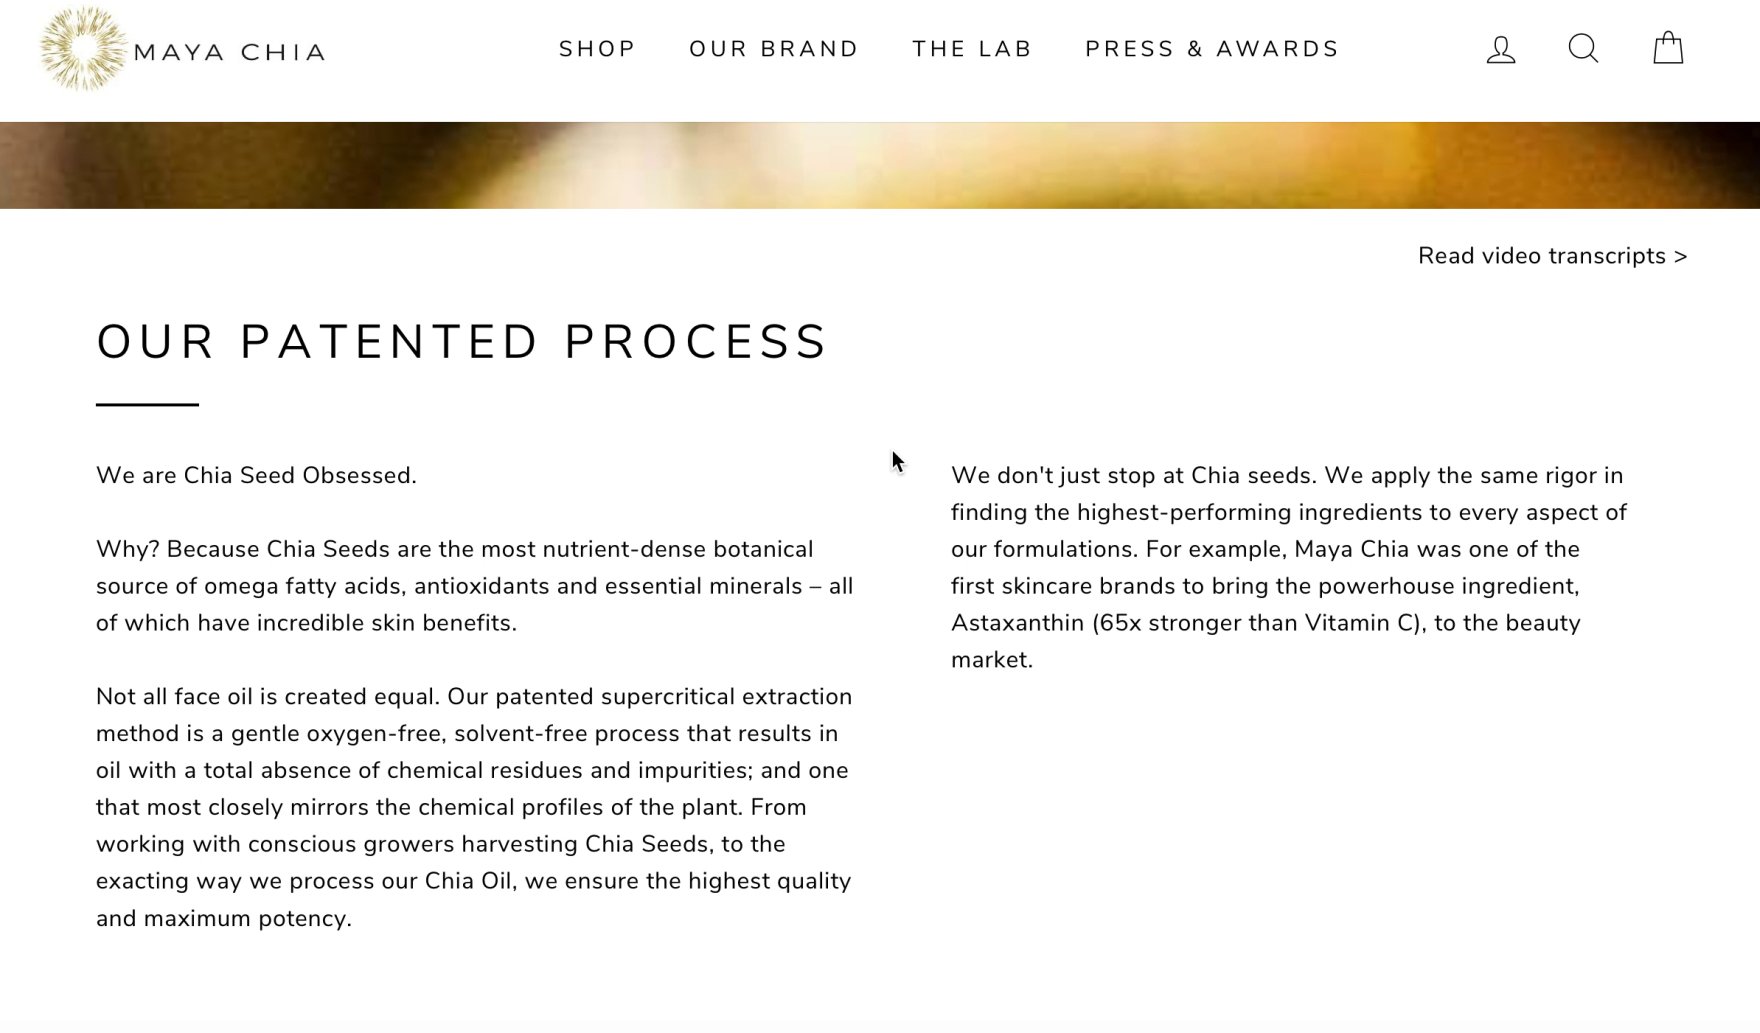1760x1033 pixels.
Task: Open the OUR BRAND menu
Action: pyautogui.click(x=774, y=49)
